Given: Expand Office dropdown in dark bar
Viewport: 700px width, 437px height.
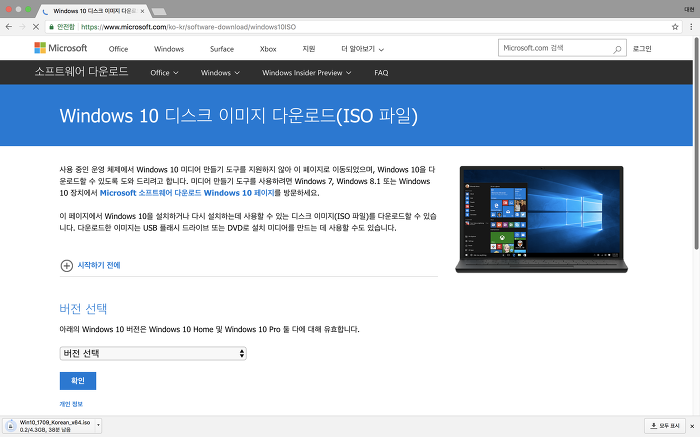Looking at the screenshot, I should point(164,73).
